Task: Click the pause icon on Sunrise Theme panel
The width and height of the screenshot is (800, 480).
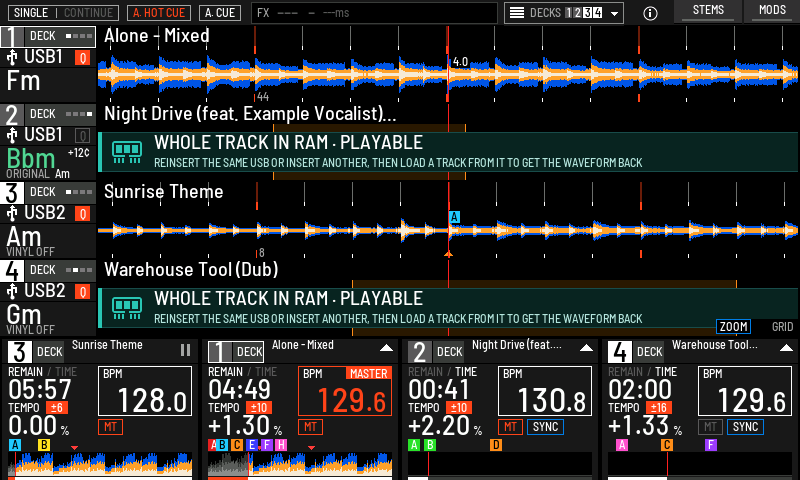Action: [185, 350]
